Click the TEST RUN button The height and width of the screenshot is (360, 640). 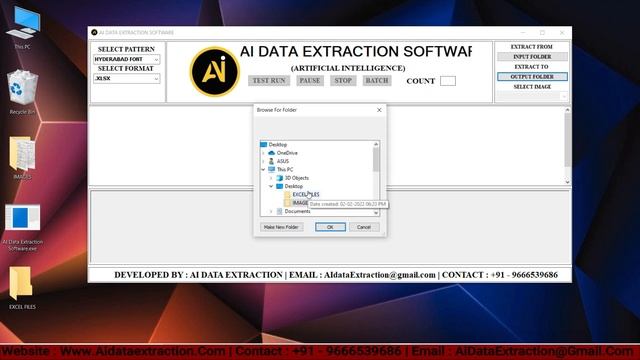[x=269, y=80]
